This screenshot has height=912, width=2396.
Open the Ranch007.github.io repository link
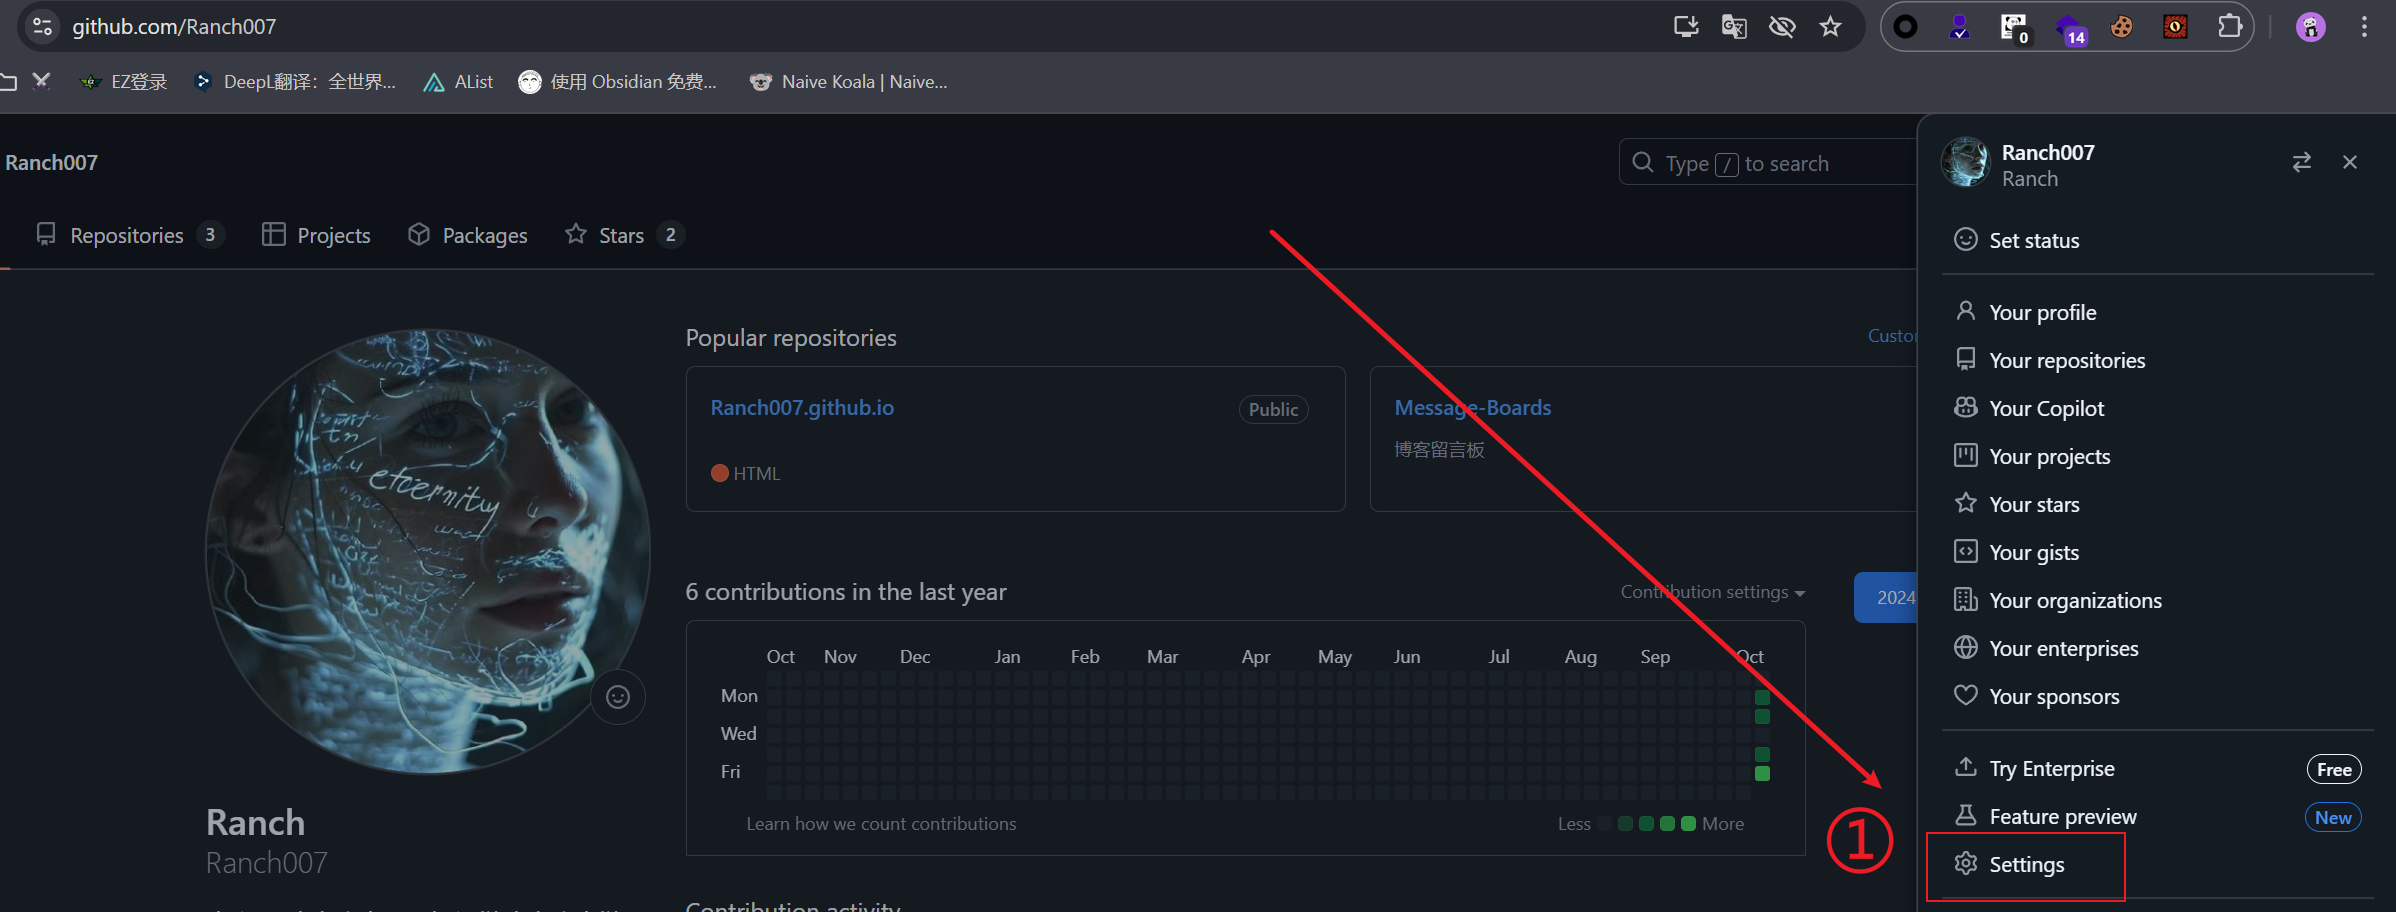click(802, 408)
